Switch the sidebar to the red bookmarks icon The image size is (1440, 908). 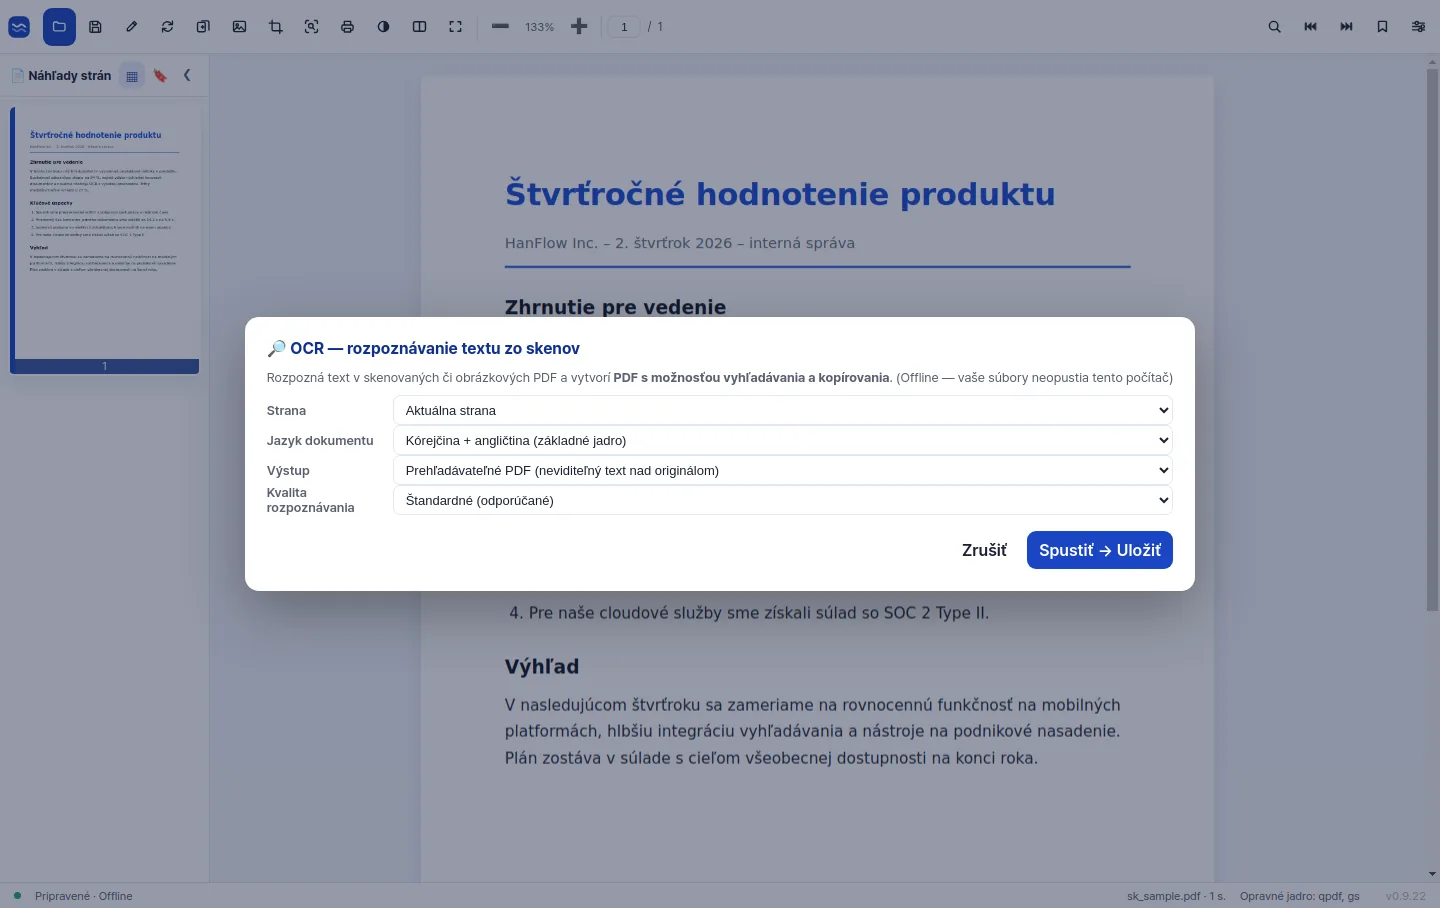click(x=160, y=76)
